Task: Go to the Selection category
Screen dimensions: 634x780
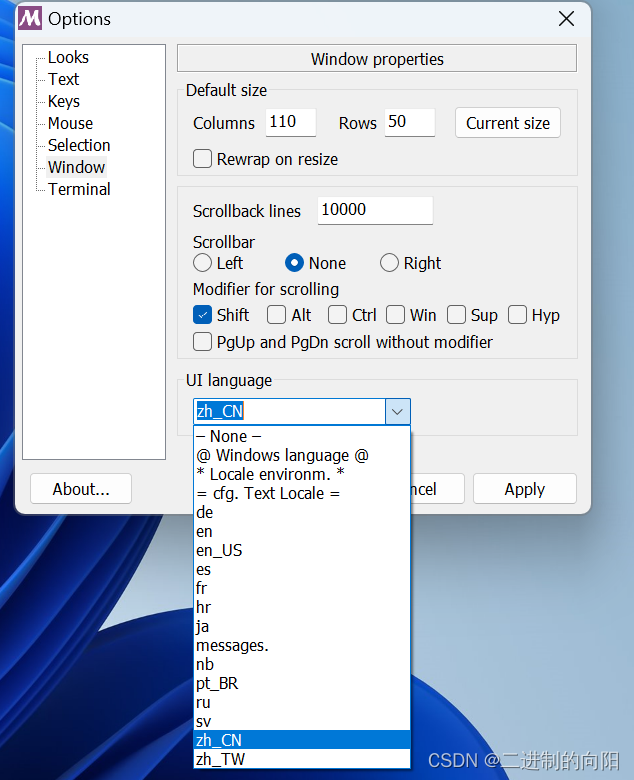Action: pos(79,145)
